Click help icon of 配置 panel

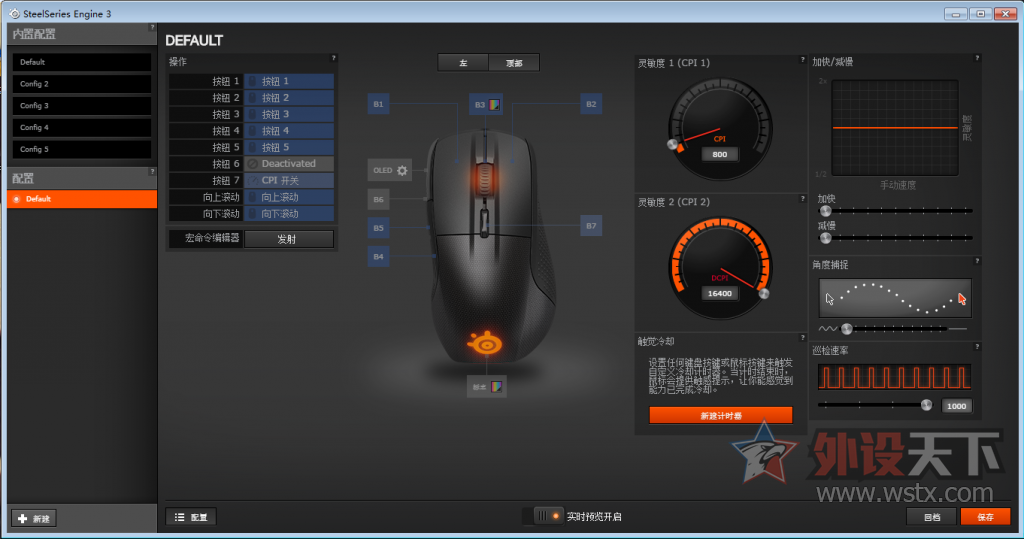tap(152, 172)
